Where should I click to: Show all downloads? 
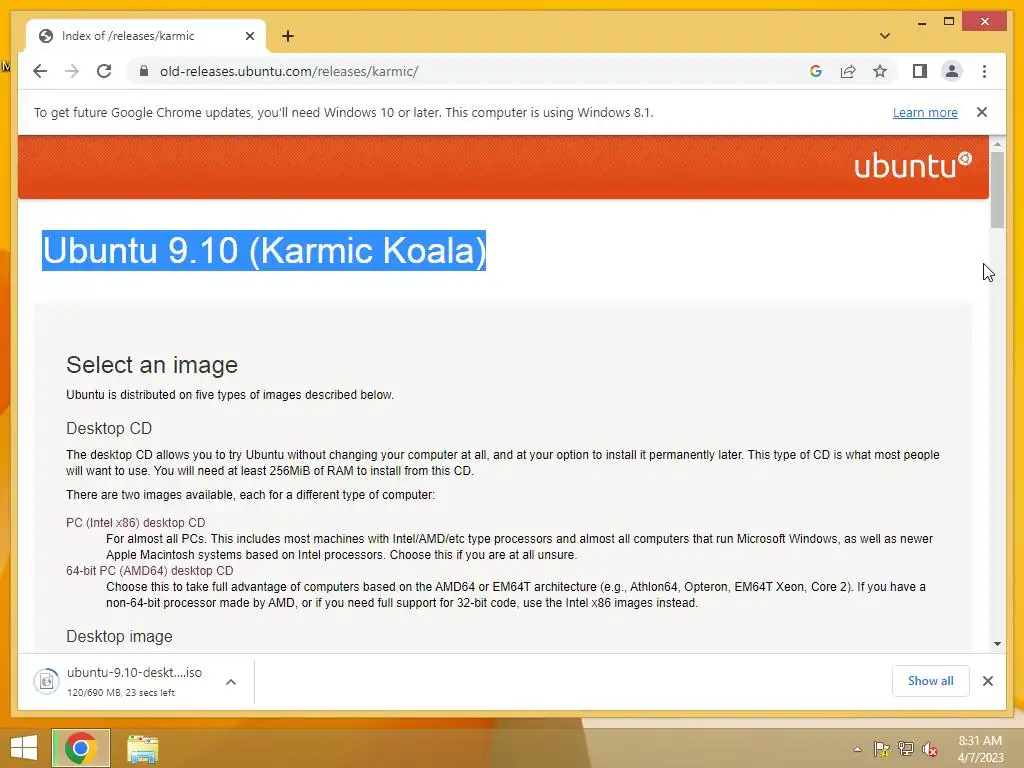[931, 681]
